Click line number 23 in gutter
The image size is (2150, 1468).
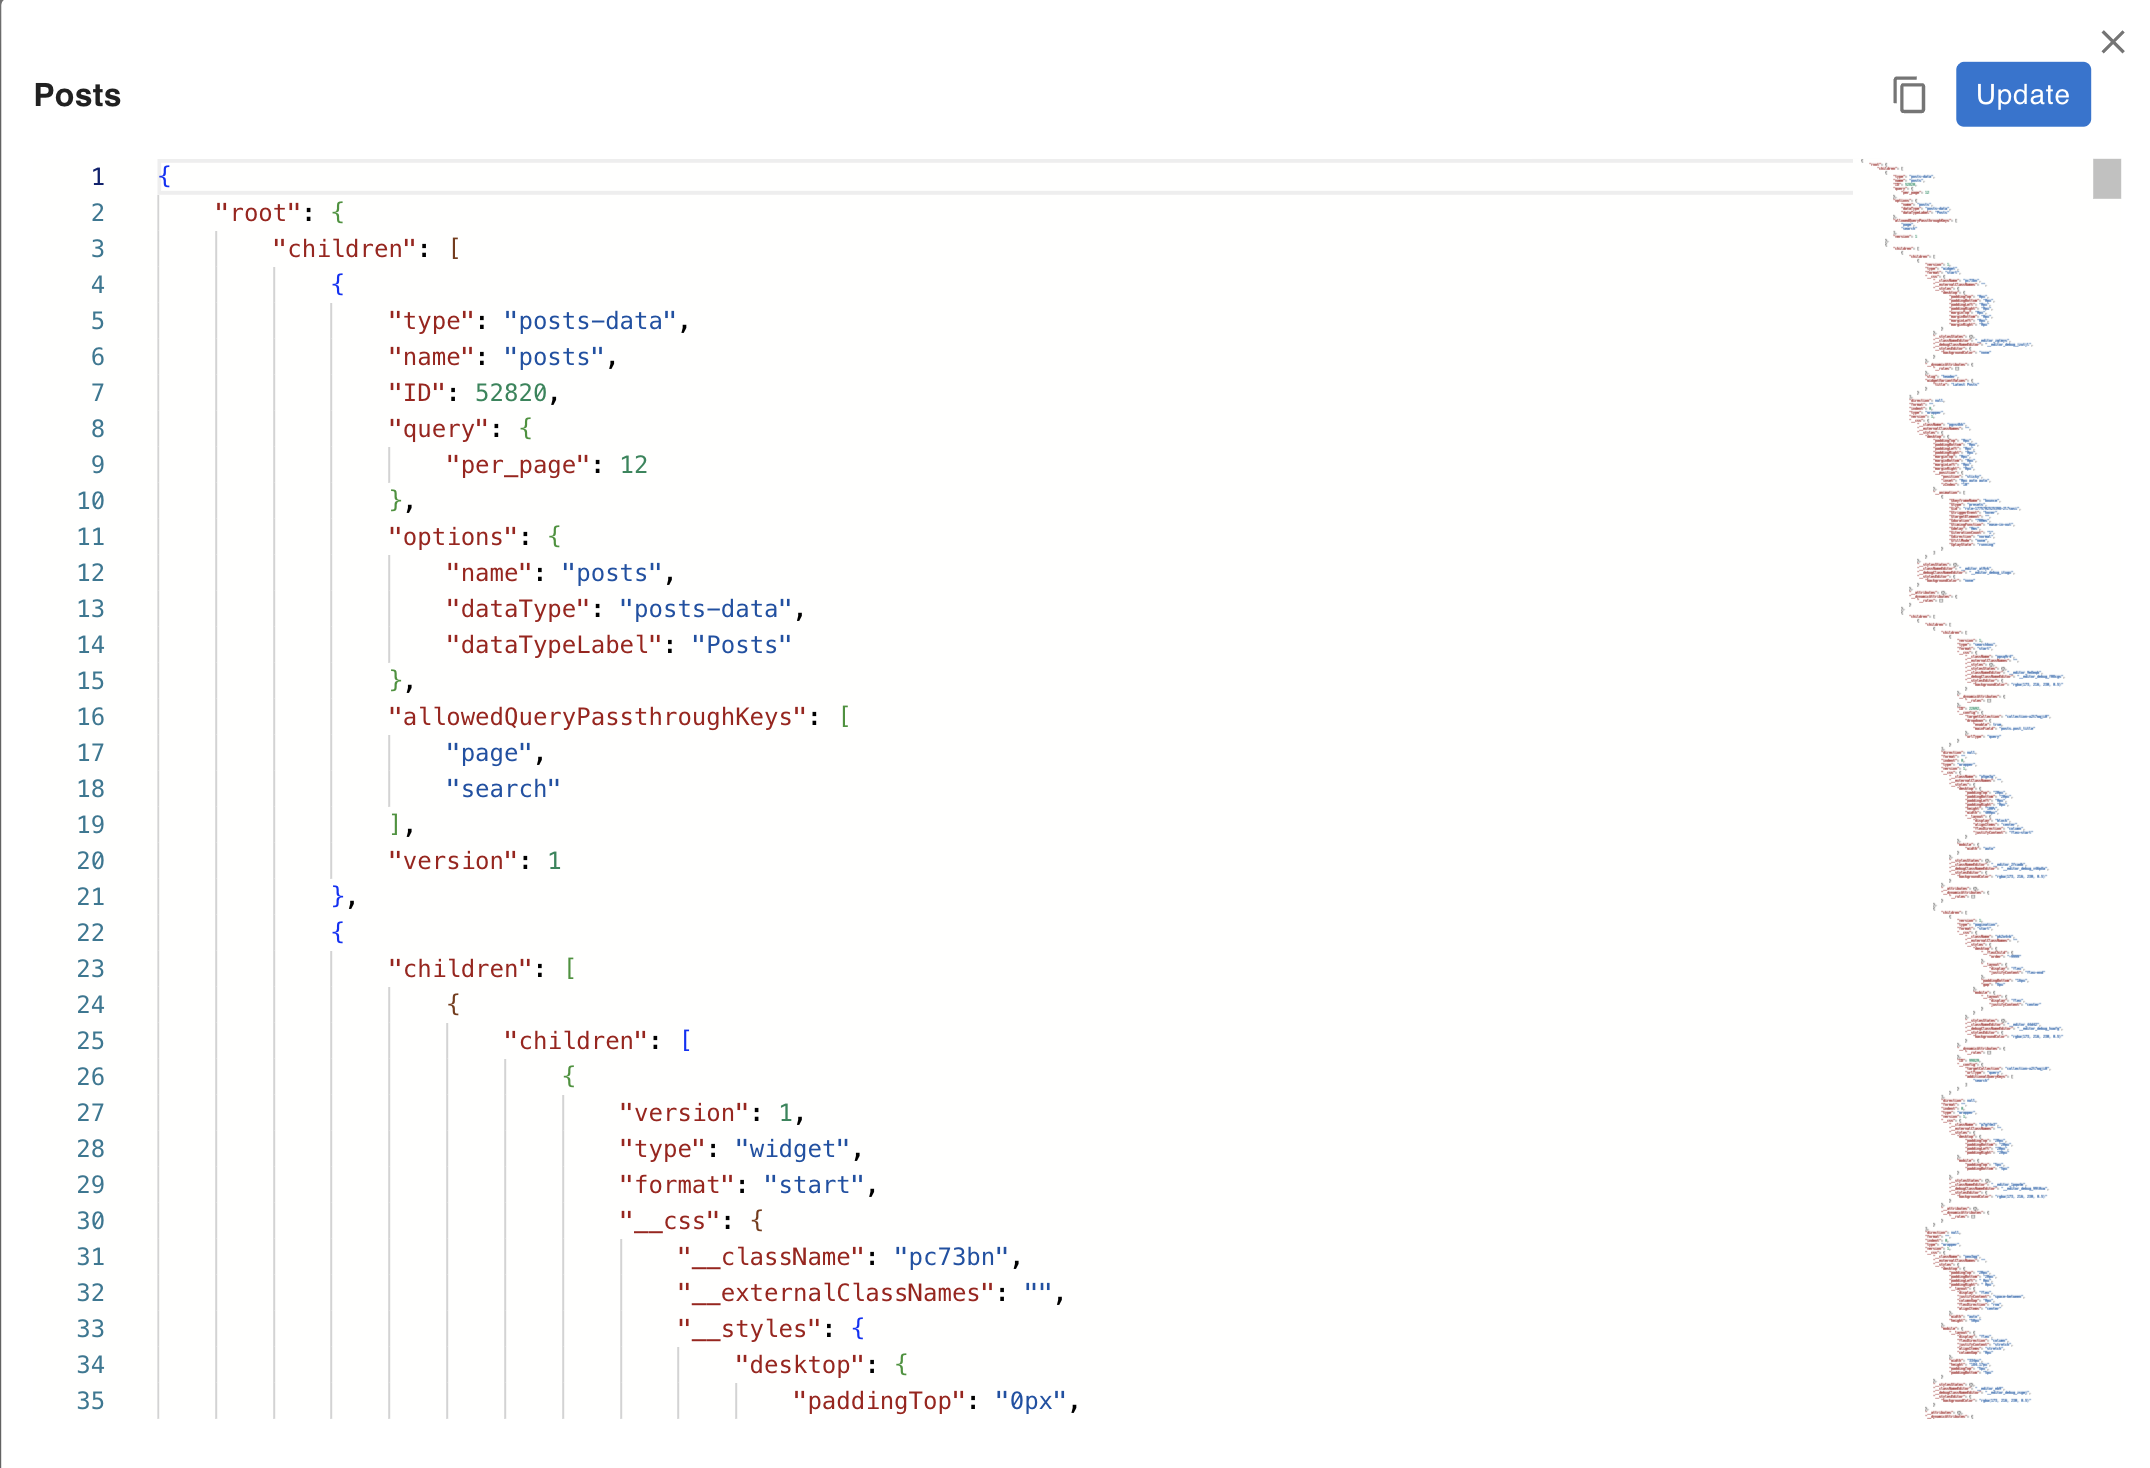pos(90,969)
